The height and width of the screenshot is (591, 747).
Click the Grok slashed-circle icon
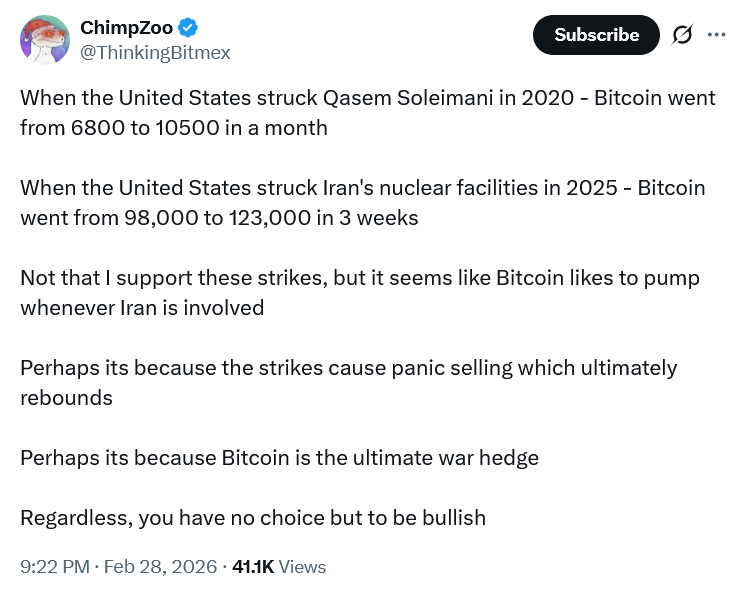pyautogui.click(x=682, y=35)
